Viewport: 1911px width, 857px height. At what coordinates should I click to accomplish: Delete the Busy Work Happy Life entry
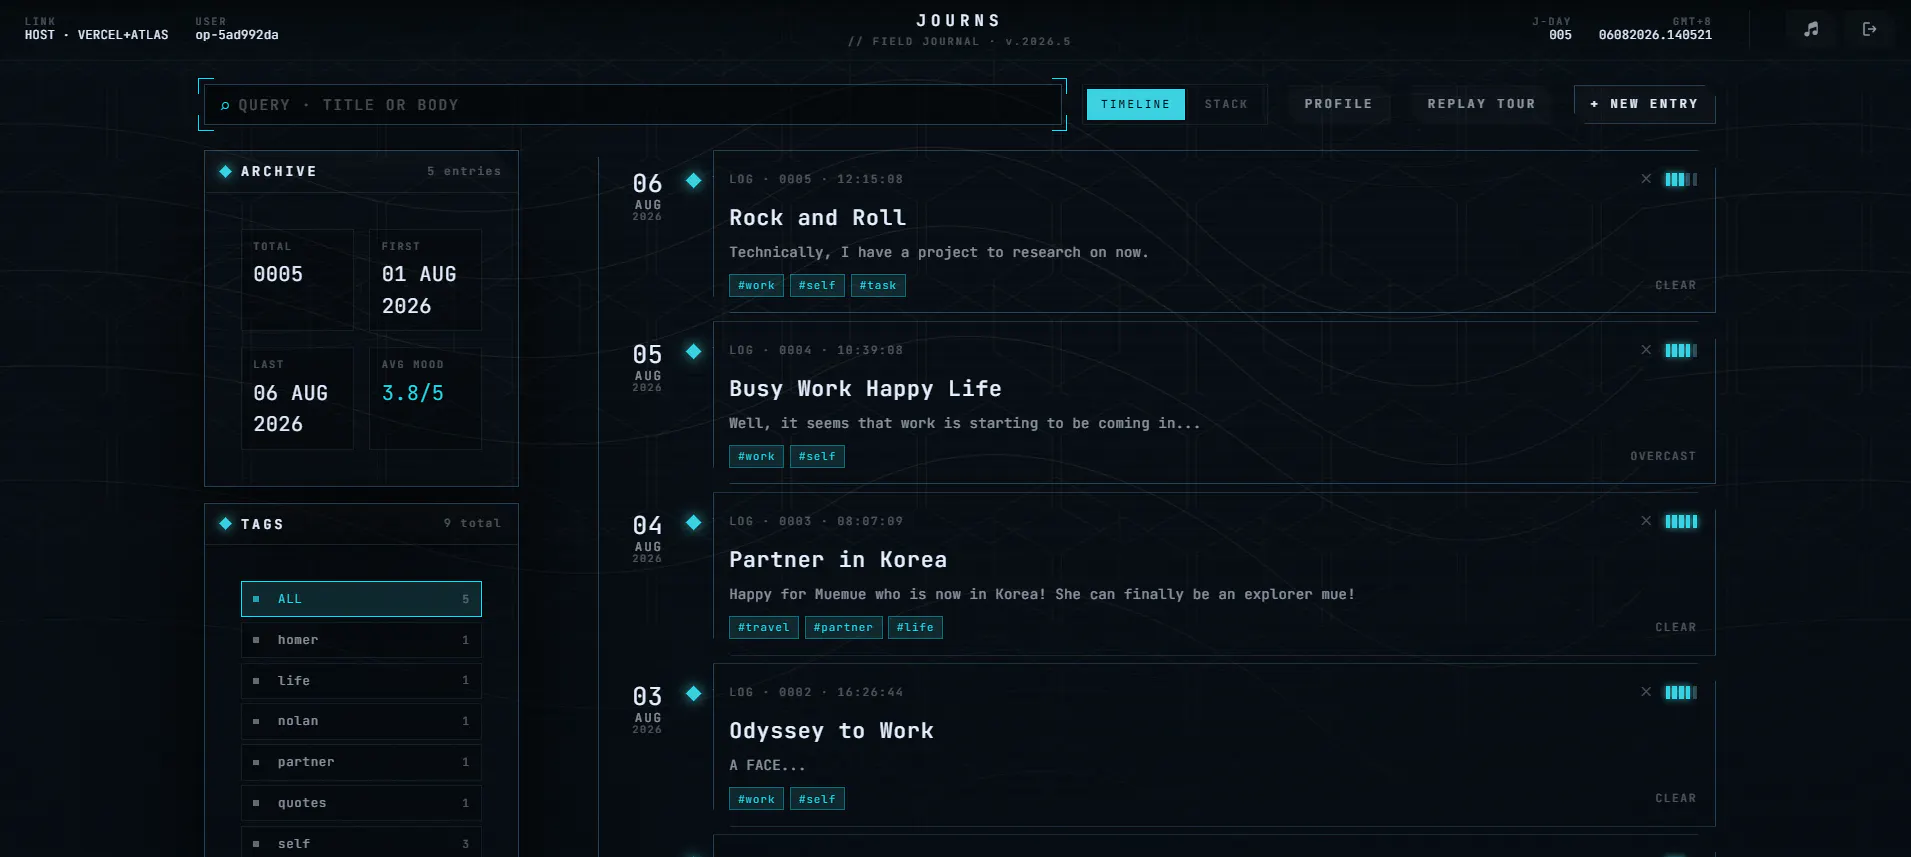1646,350
